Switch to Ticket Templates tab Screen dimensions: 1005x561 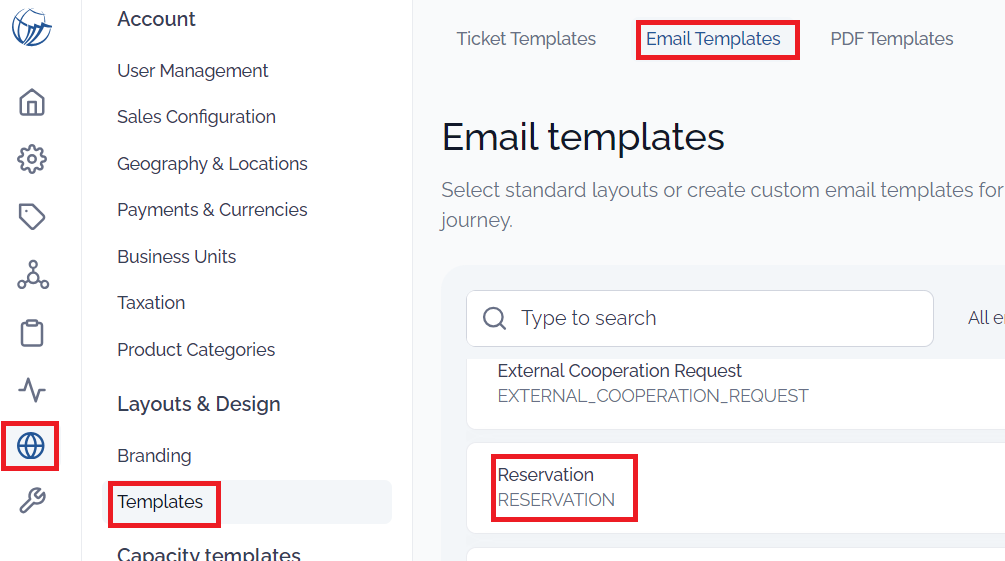[x=526, y=39]
